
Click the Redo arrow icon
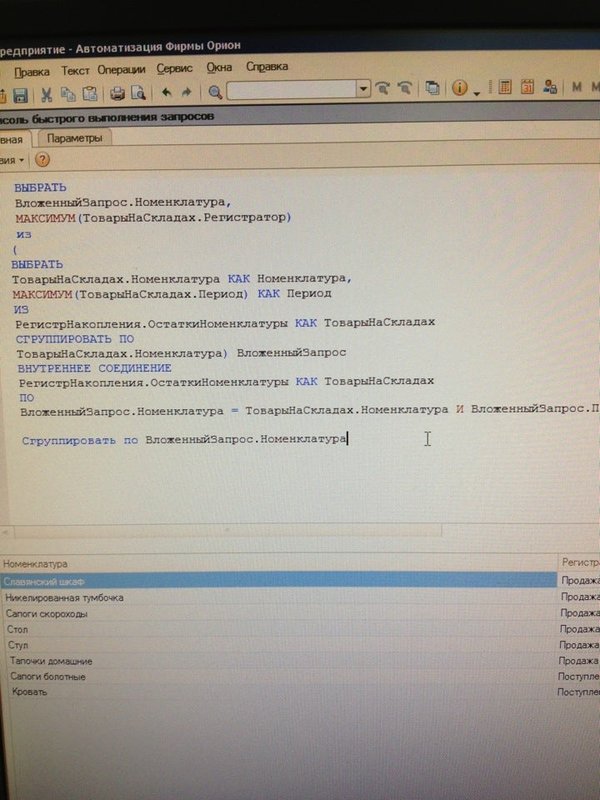187,93
